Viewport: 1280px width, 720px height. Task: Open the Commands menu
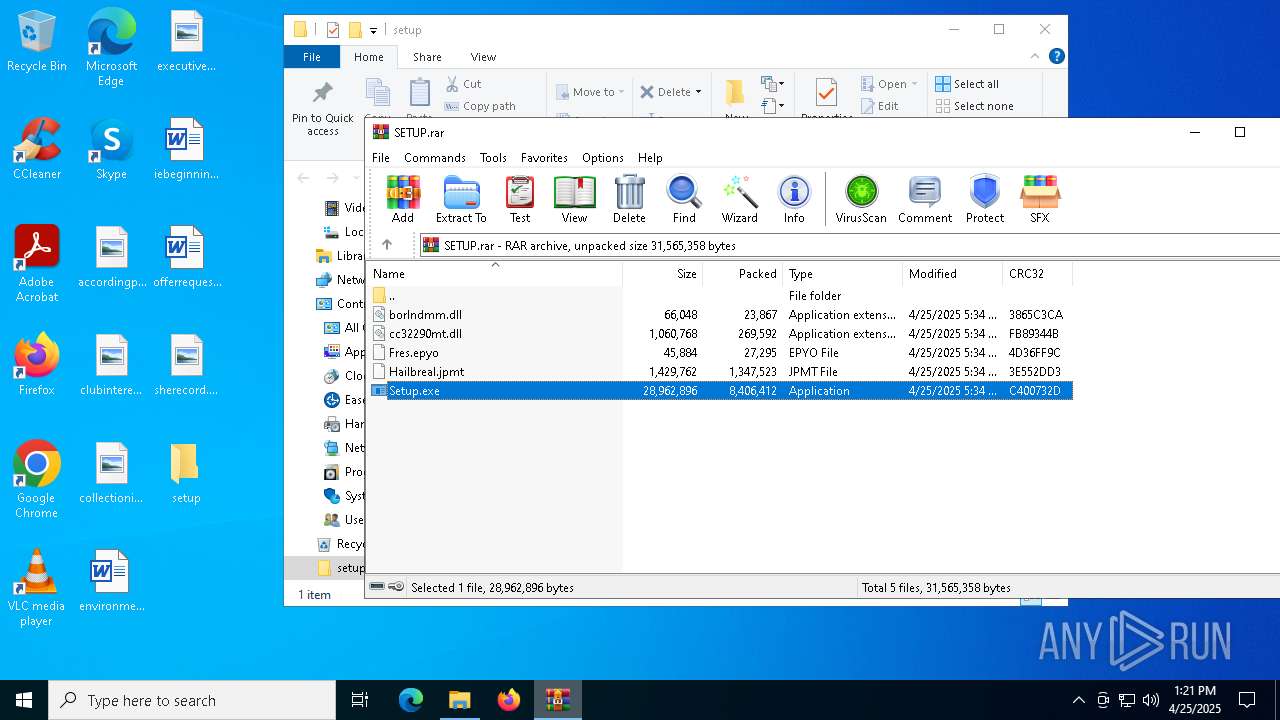(x=435, y=158)
